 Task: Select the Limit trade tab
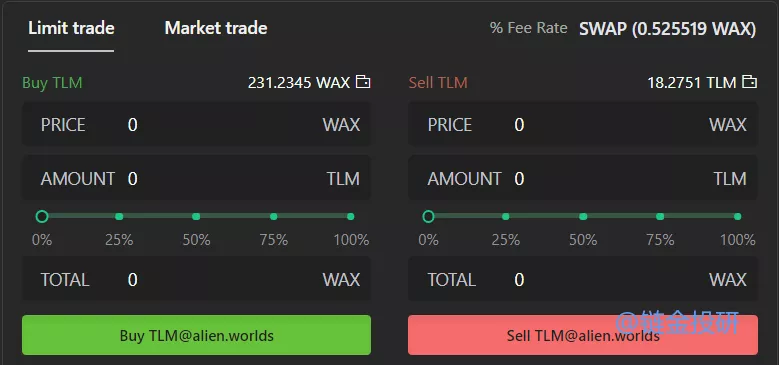(x=71, y=28)
